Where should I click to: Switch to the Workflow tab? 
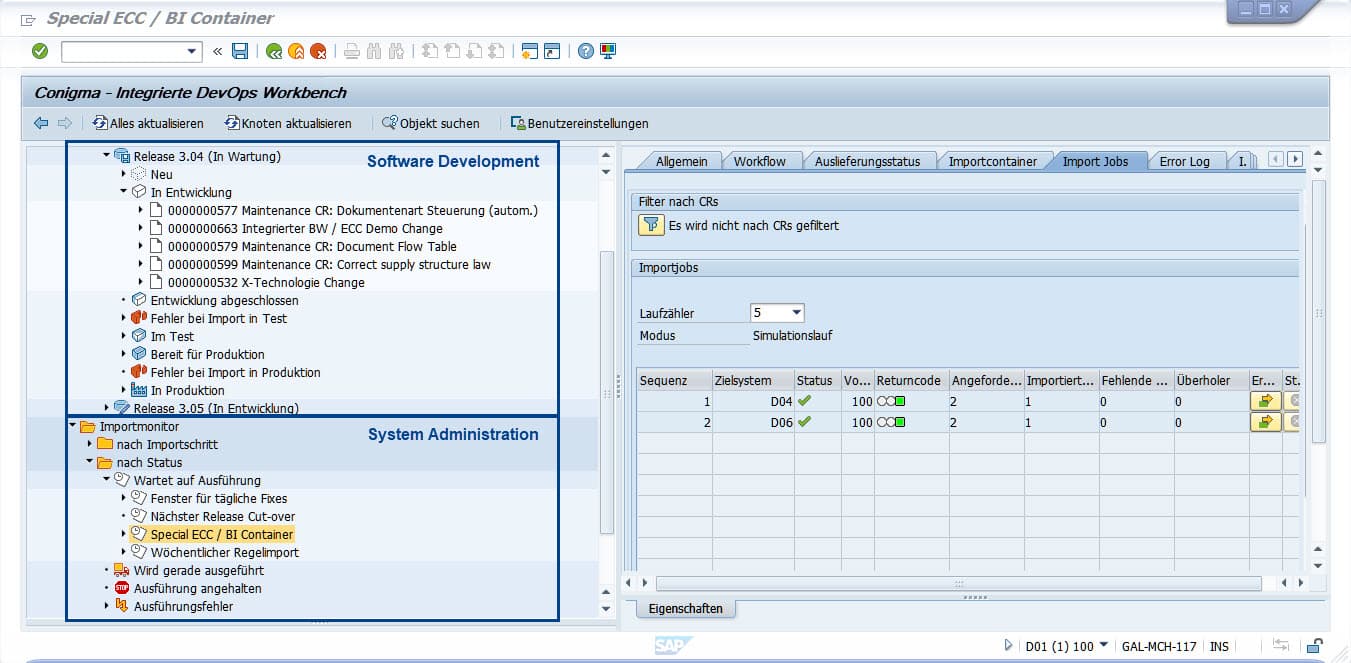click(x=759, y=161)
